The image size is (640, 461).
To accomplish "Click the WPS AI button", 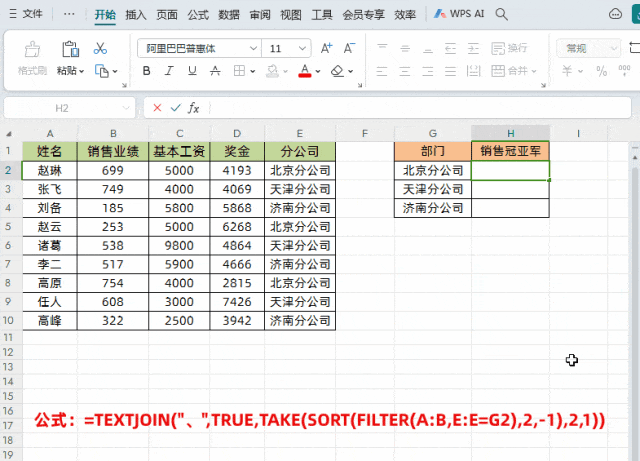I will [x=459, y=14].
